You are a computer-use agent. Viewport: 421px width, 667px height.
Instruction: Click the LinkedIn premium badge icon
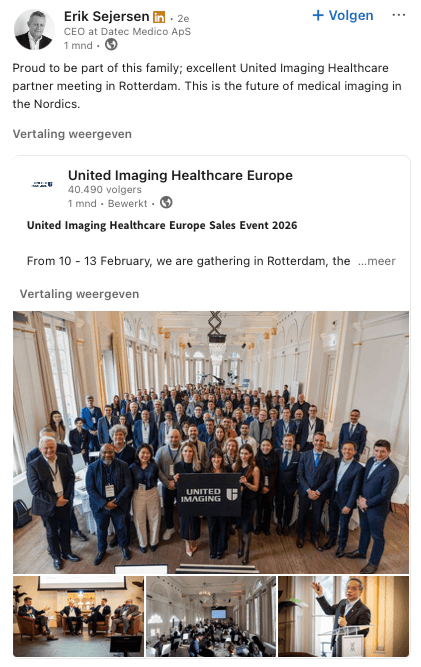pos(159,17)
